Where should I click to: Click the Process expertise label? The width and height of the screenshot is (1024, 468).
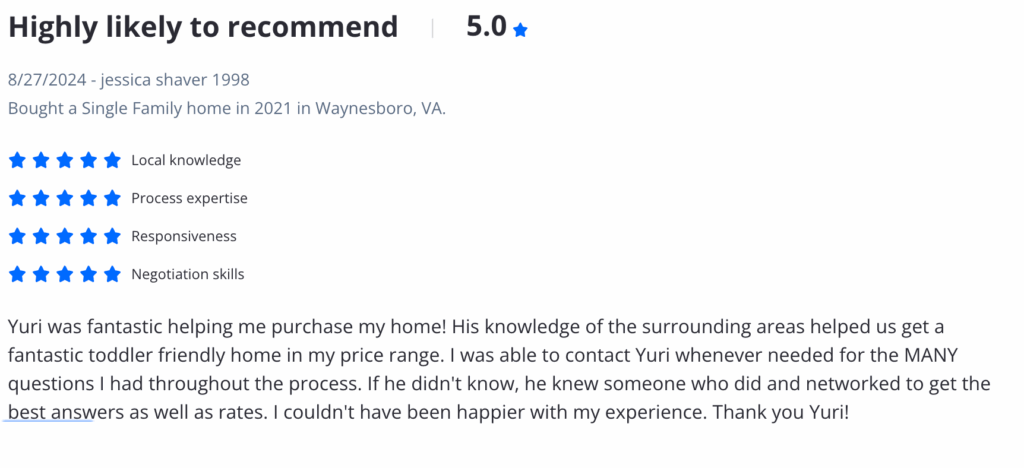pos(189,198)
